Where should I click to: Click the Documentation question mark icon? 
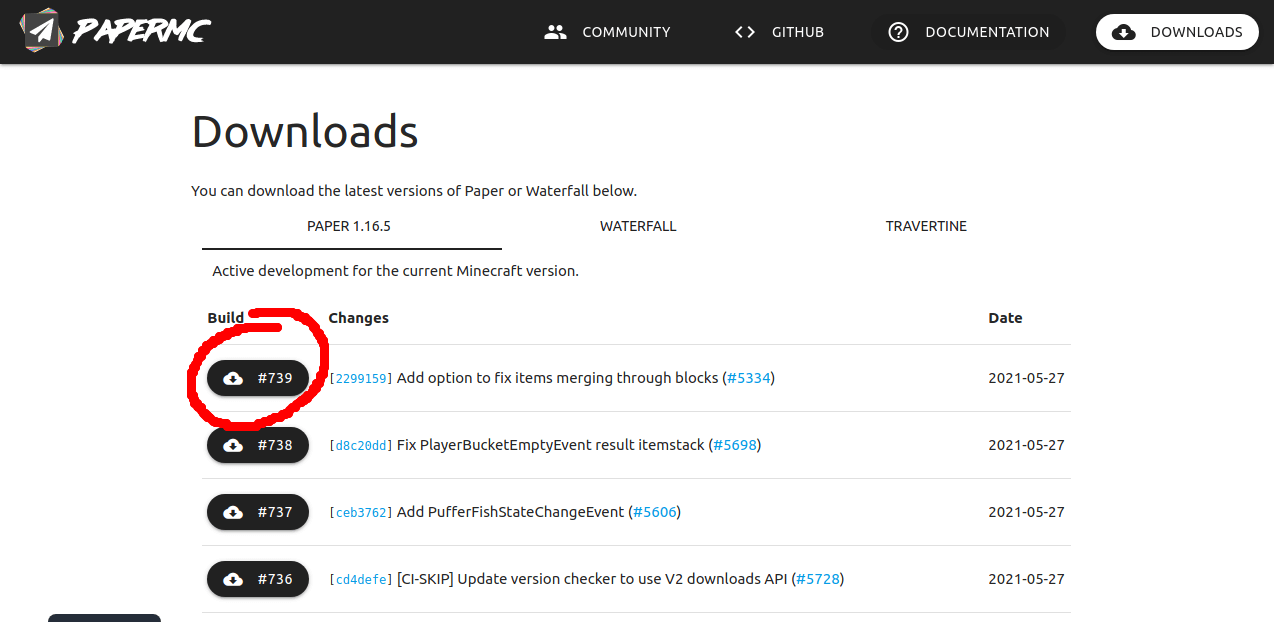(898, 32)
